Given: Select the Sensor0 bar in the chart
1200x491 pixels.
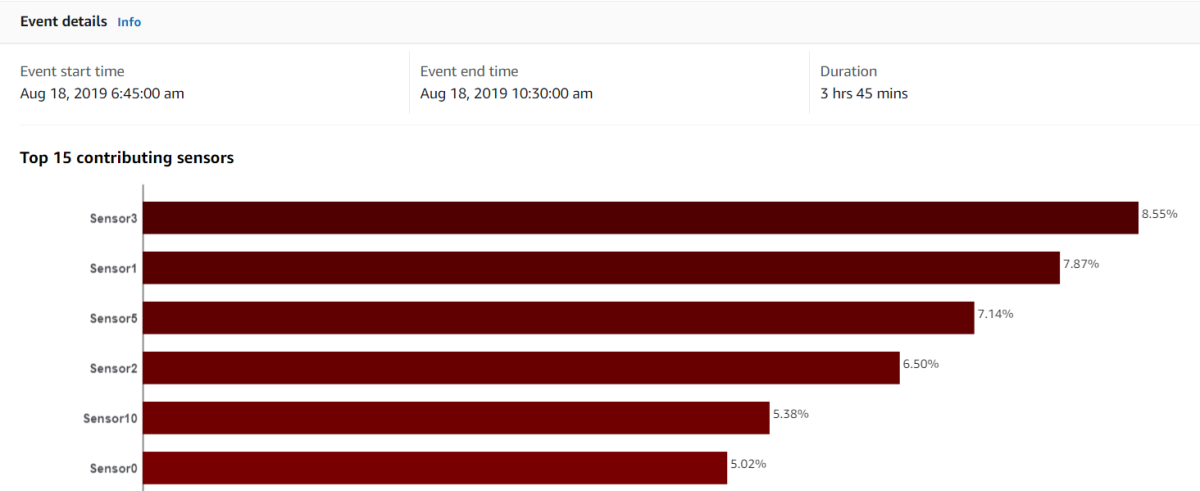Looking at the screenshot, I should tap(436, 468).
